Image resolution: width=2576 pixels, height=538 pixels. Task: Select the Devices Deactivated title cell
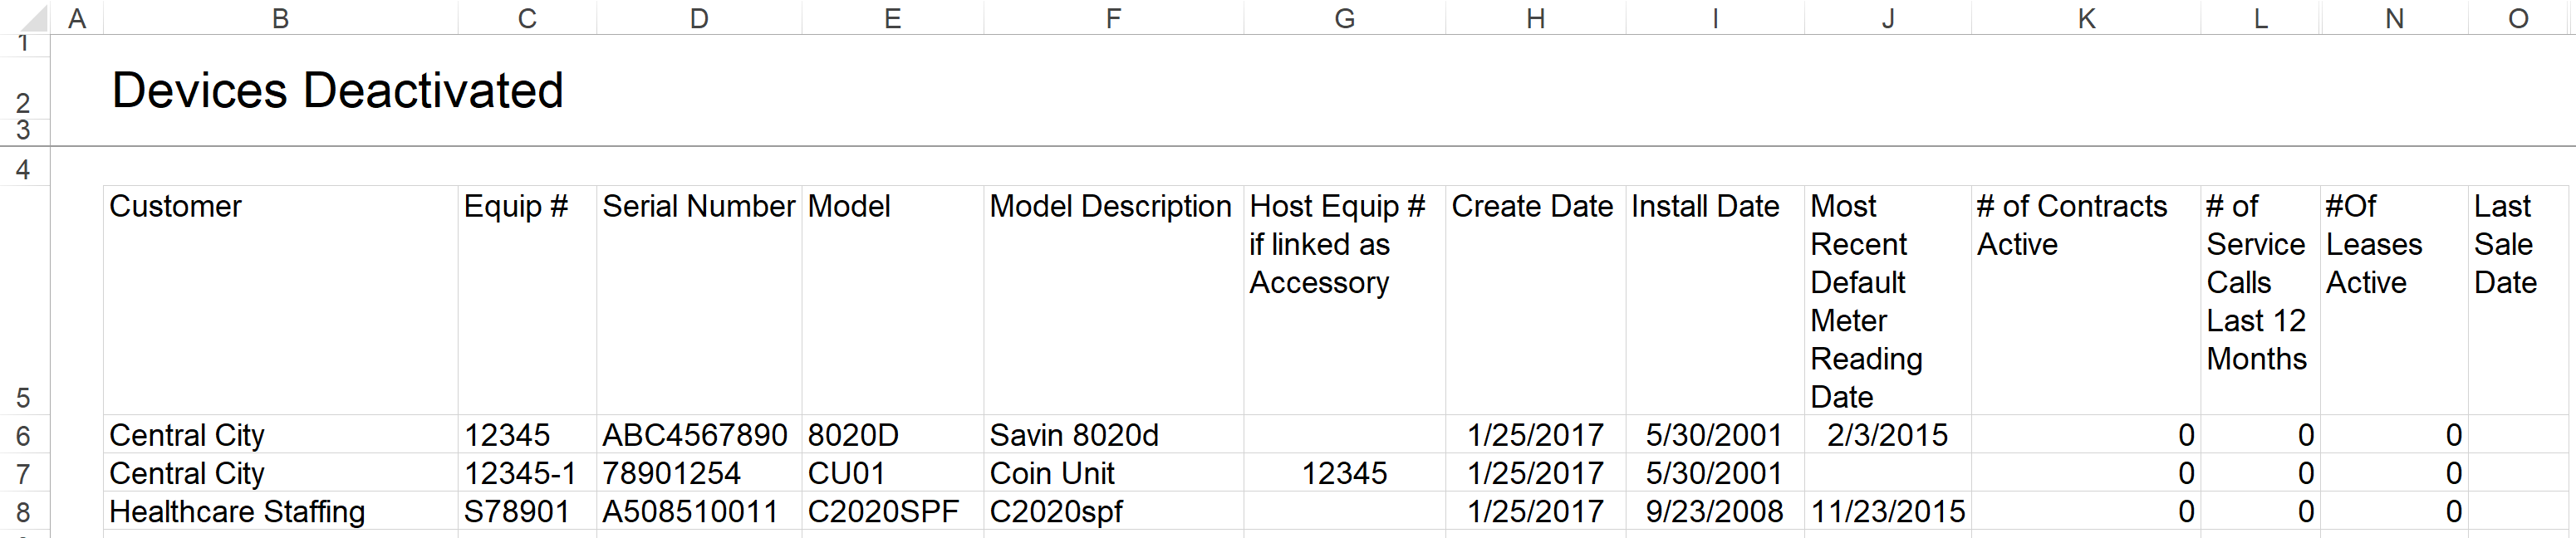[x=337, y=90]
